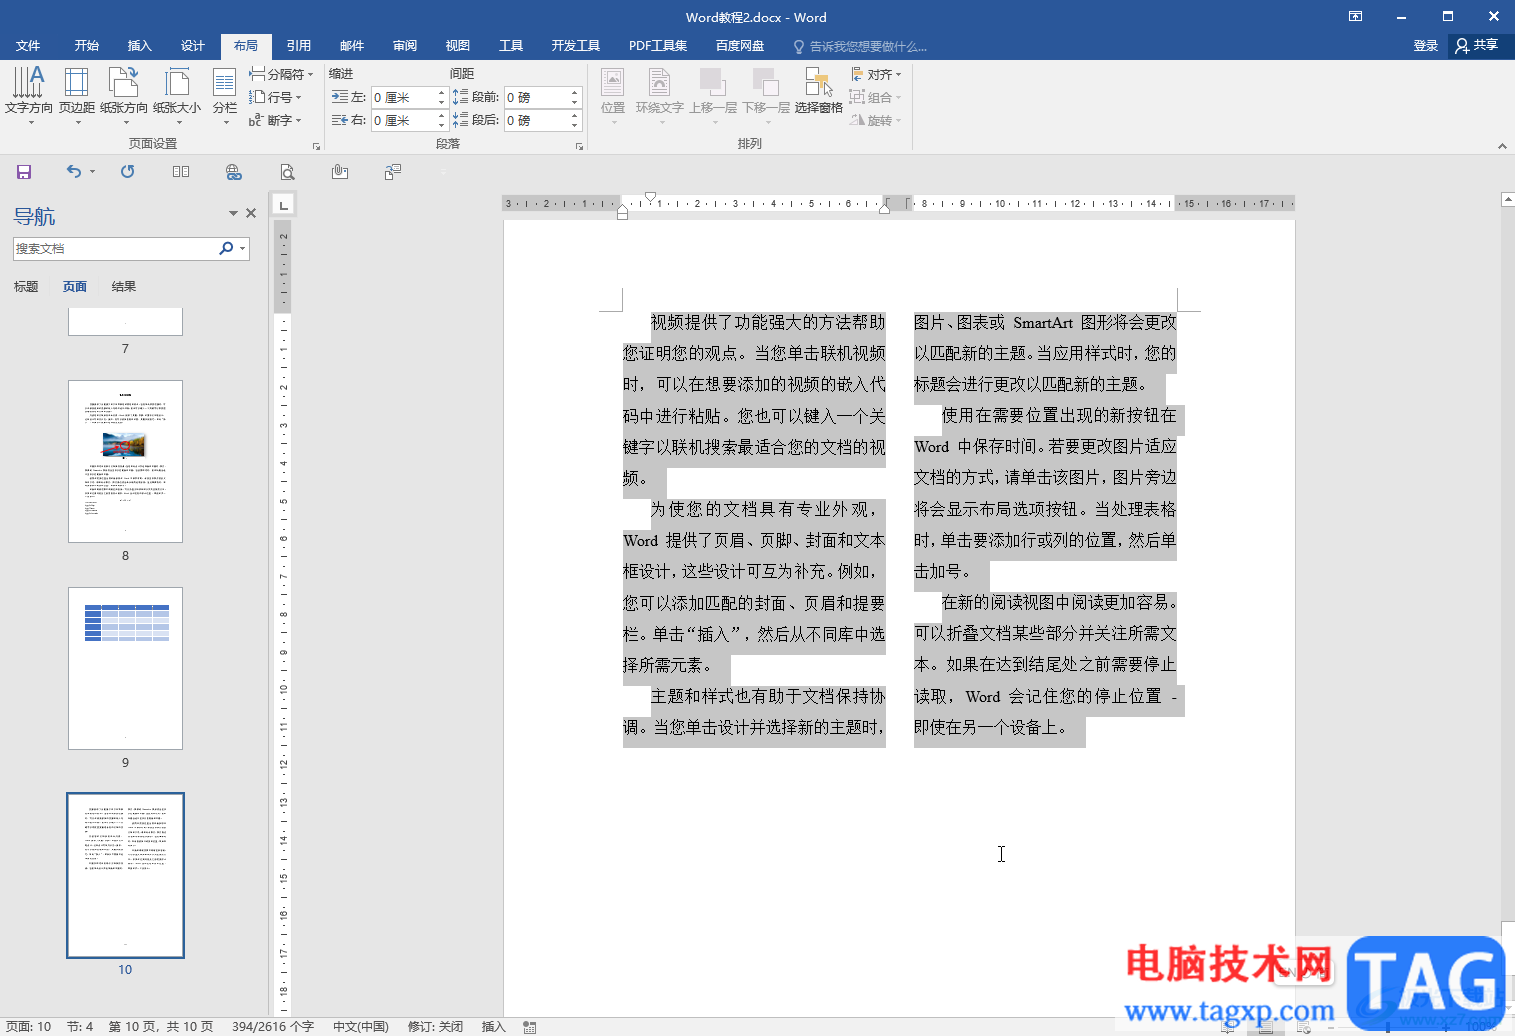Click the search magnifier in the navigation box

pyautogui.click(x=226, y=248)
